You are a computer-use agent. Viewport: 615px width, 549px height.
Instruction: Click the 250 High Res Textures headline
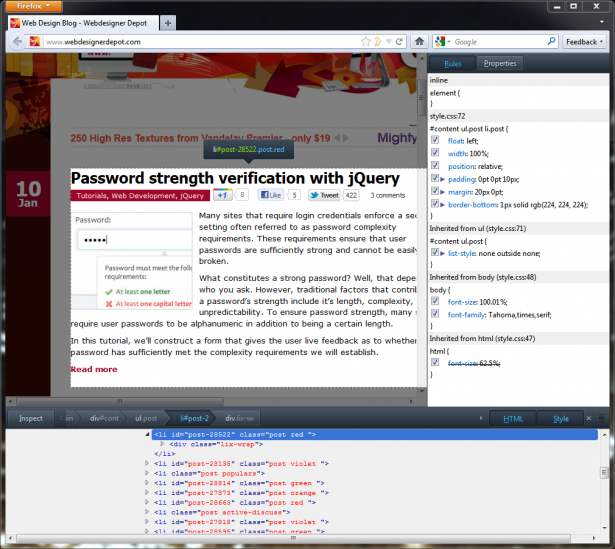tap(200, 138)
